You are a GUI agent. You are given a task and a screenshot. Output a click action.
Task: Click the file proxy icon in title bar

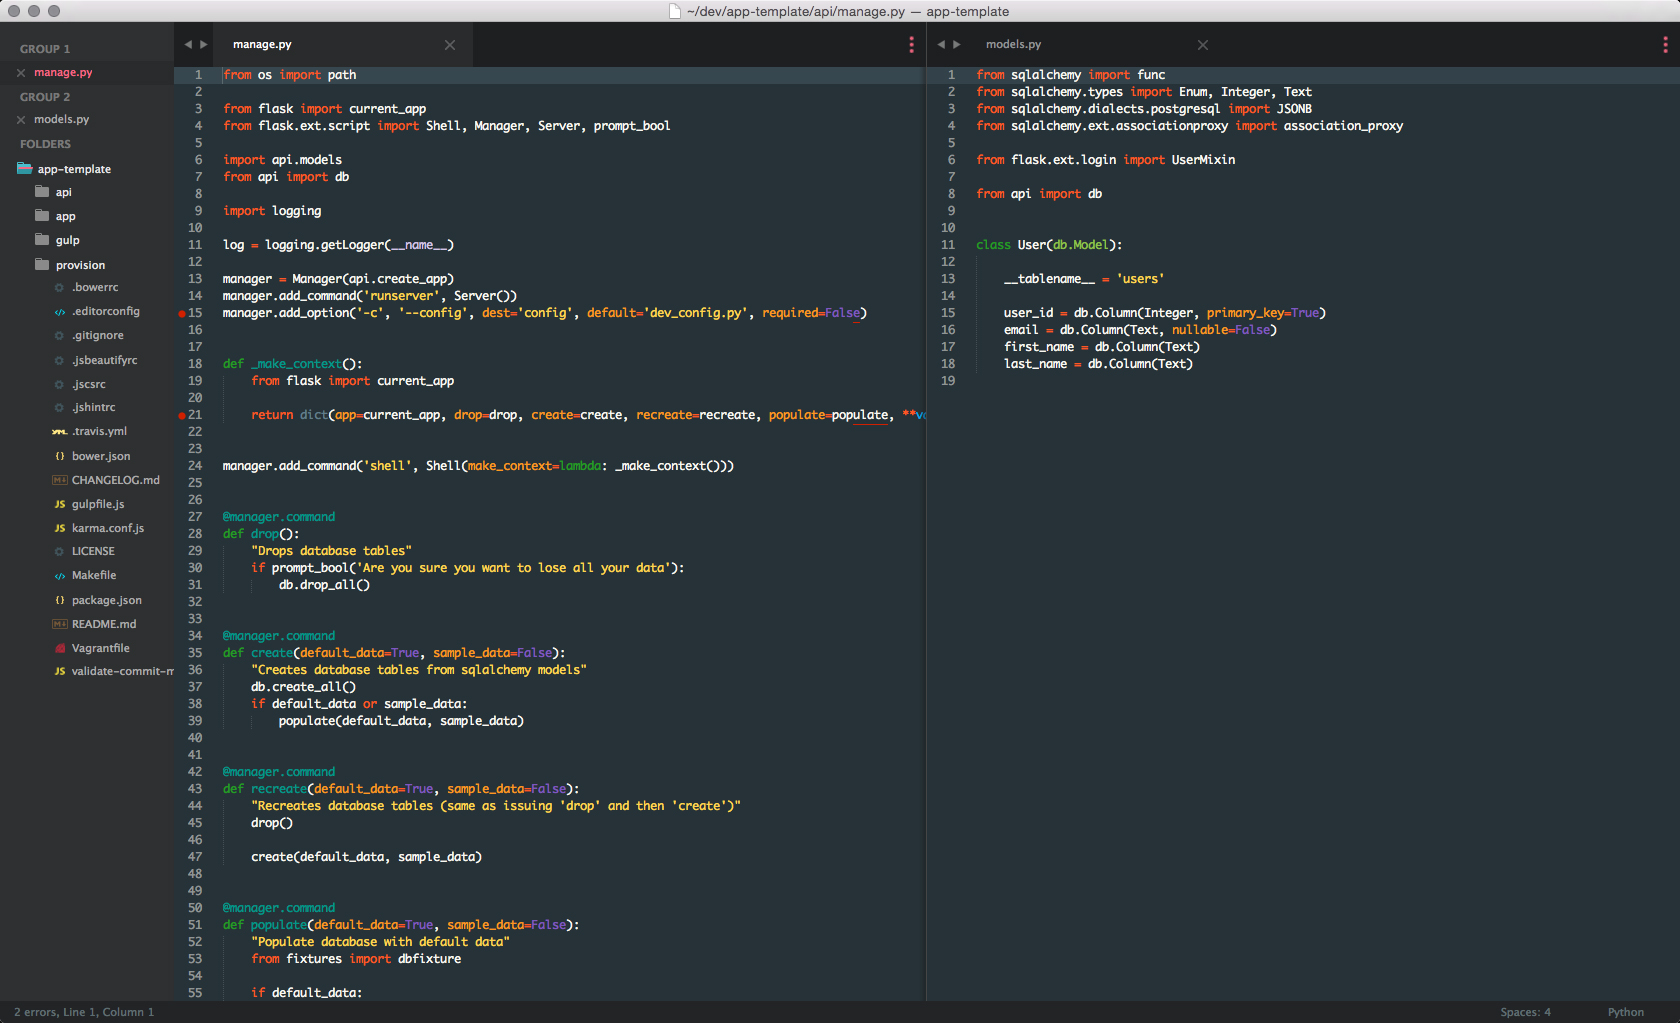coord(675,11)
